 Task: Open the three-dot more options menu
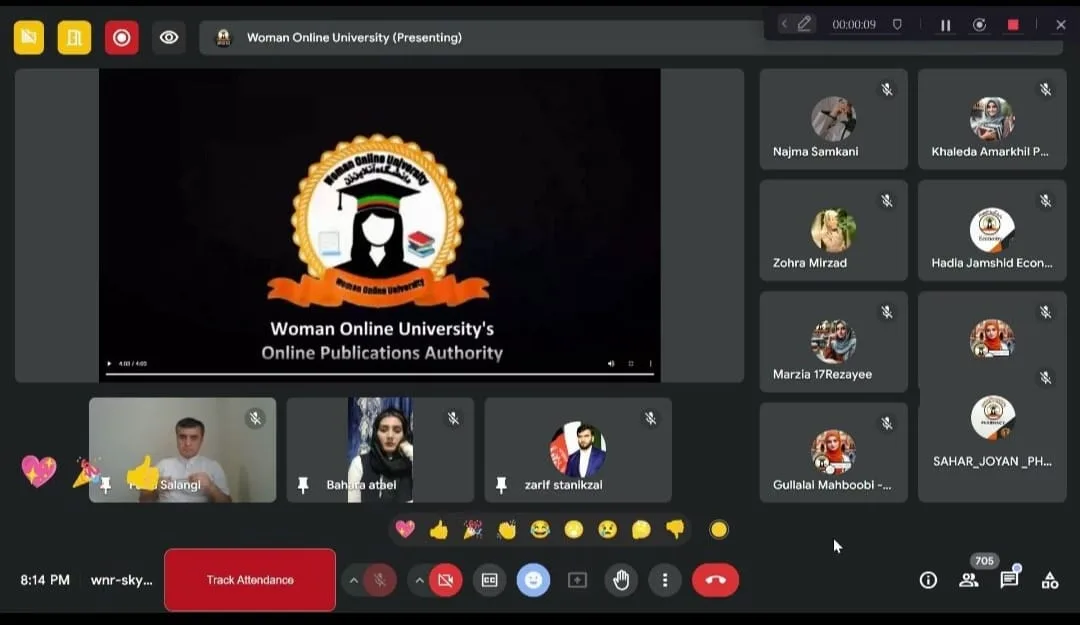(665, 580)
